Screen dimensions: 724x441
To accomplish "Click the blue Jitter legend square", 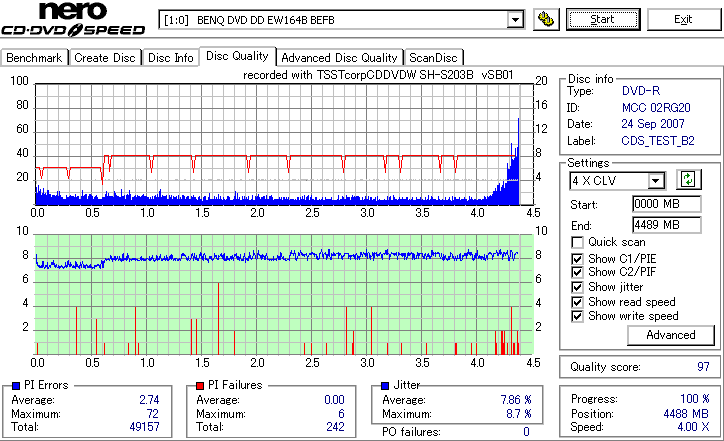I will click(385, 386).
